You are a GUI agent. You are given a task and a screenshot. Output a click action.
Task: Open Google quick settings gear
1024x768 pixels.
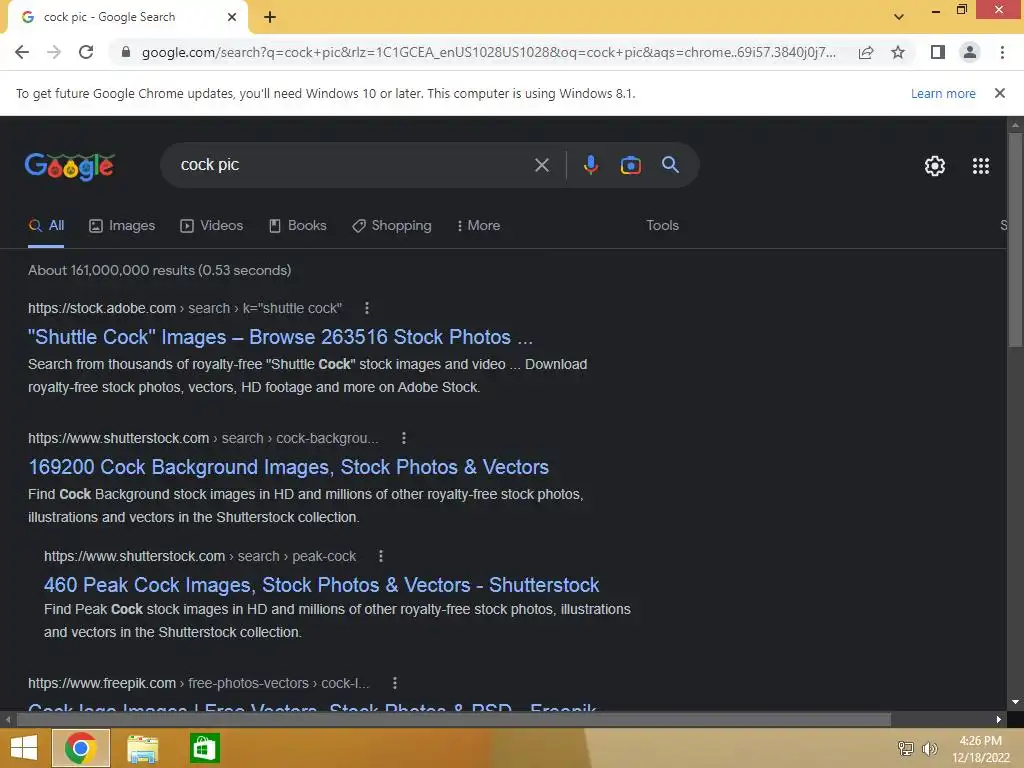(x=935, y=166)
